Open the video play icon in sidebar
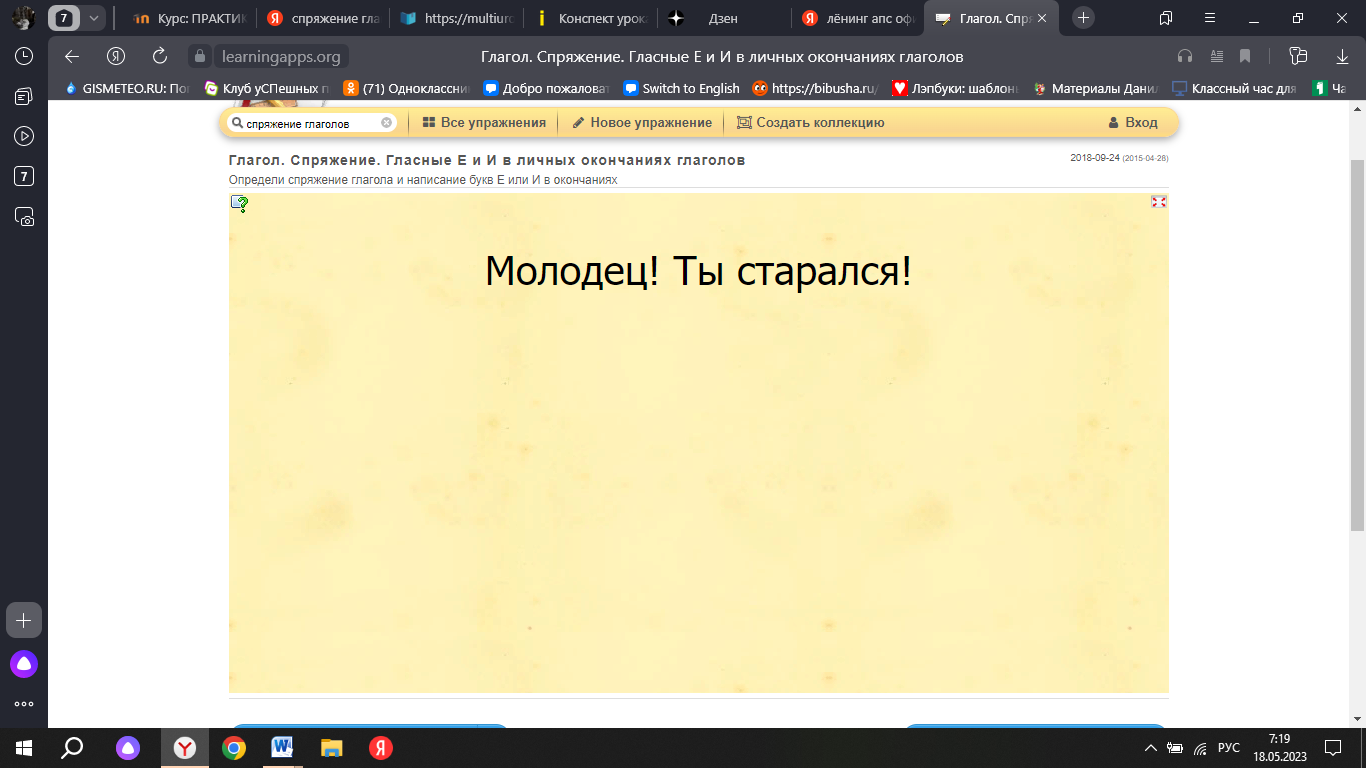The width and height of the screenshot is (1366, 768). click(x=24, y=136)
